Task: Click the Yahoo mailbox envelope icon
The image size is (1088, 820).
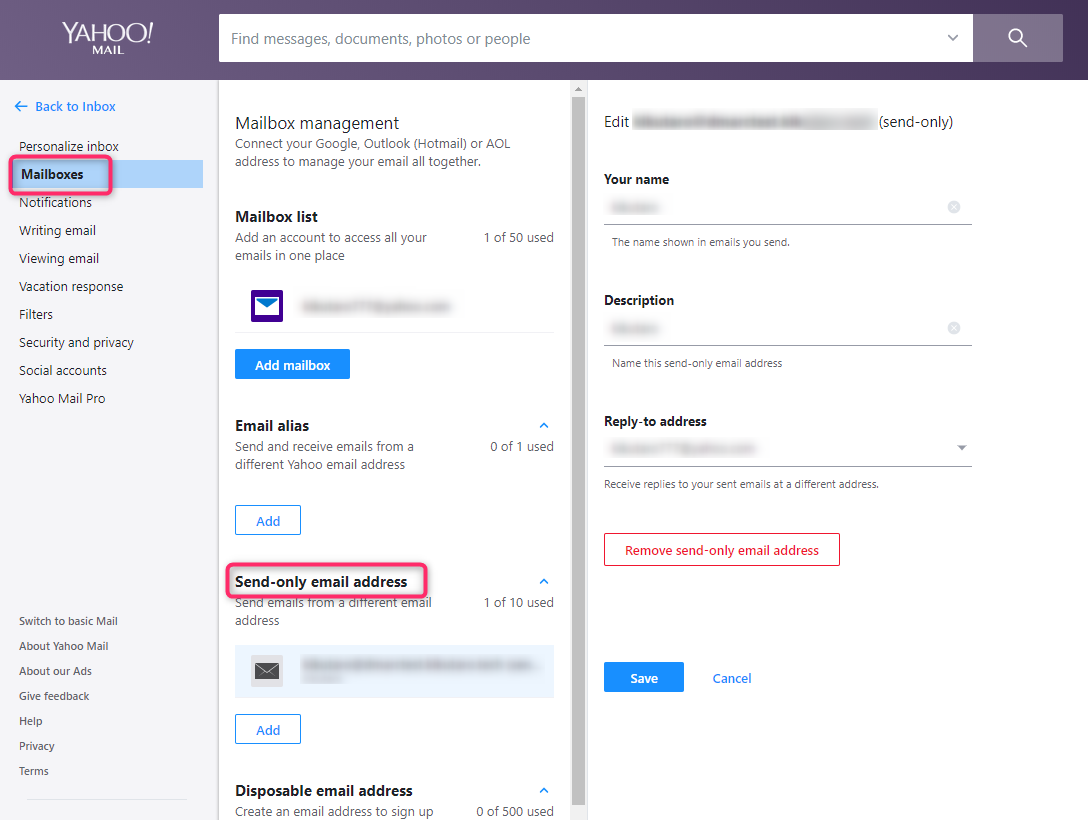Action: click(267, 306)
